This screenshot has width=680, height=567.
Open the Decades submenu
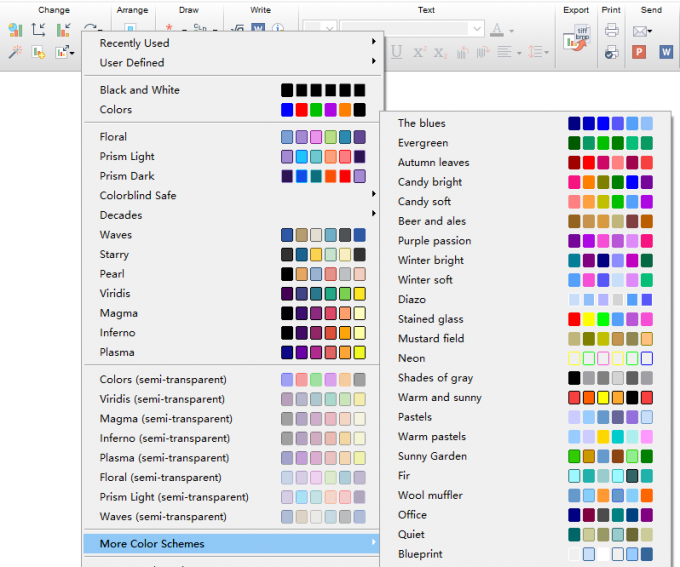(x=232, y=215)
